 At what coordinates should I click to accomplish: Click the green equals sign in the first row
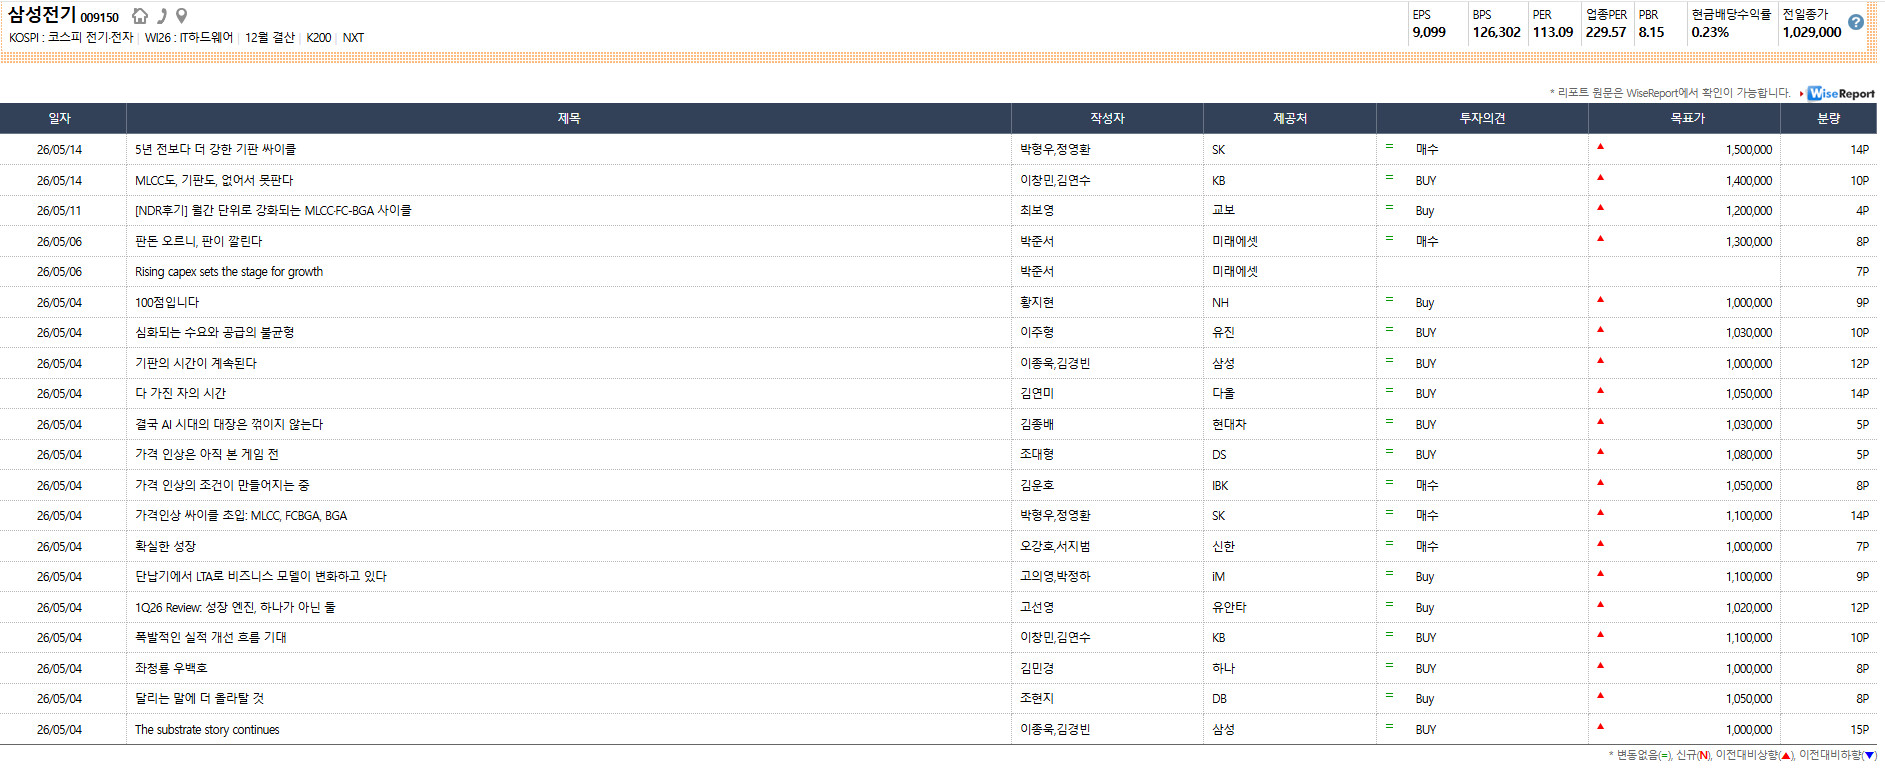click(1389, 146)
